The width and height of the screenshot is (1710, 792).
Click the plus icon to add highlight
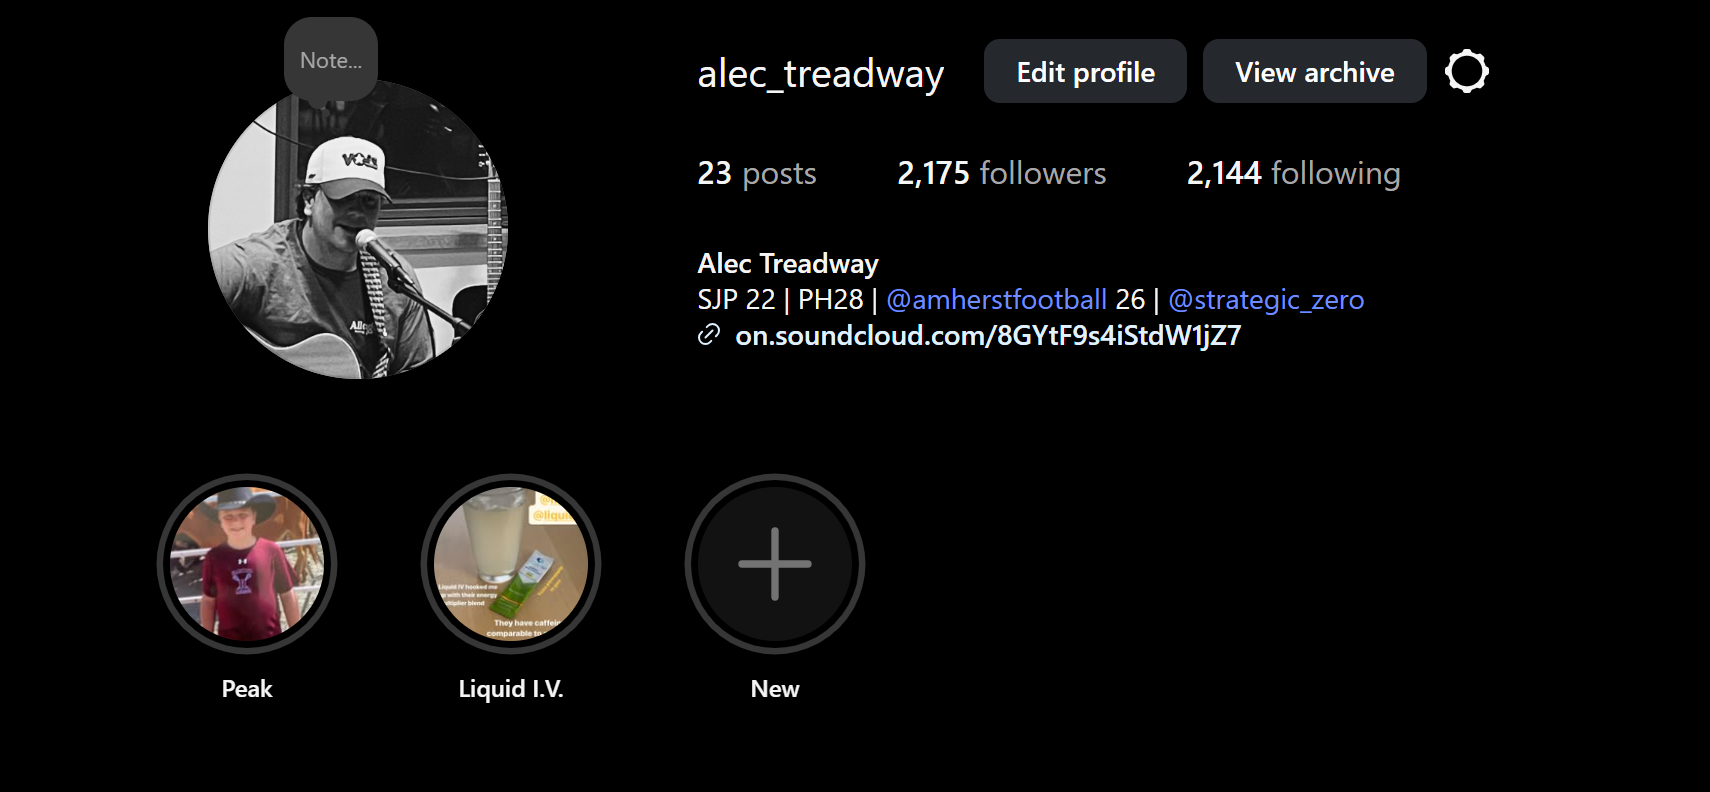(x=775, y=564)
